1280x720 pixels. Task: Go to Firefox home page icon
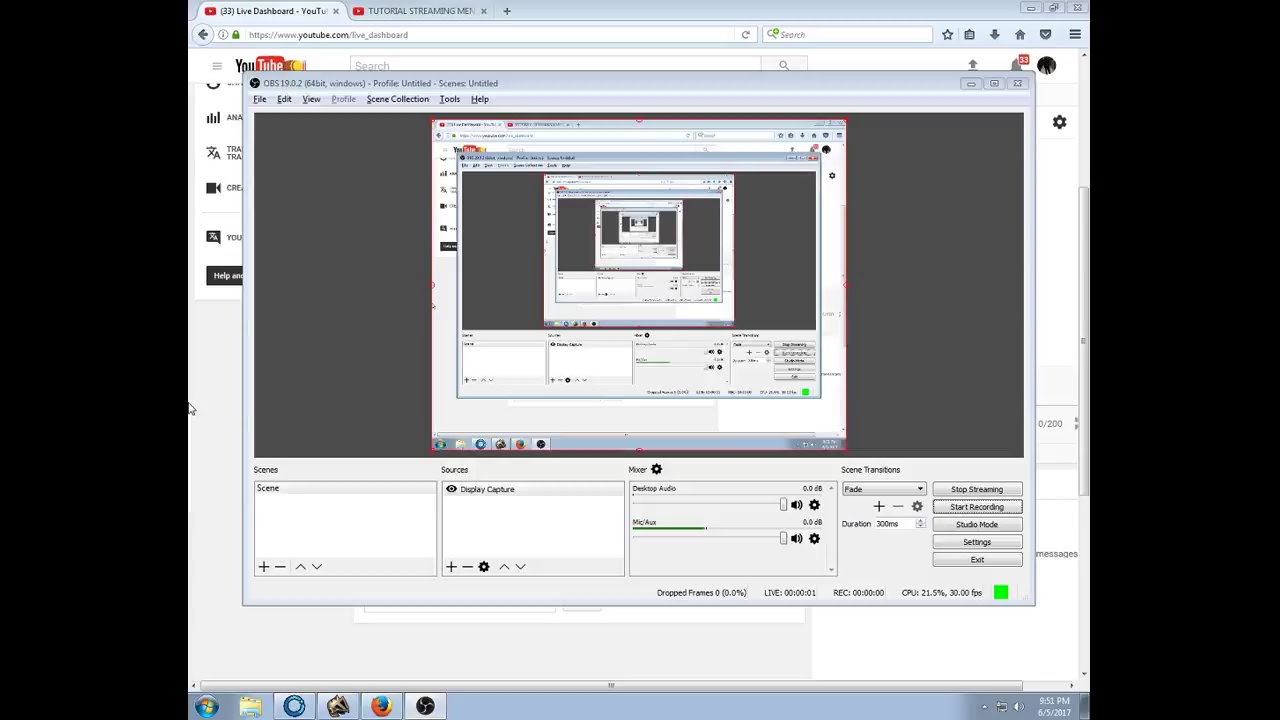point(1020,35)
